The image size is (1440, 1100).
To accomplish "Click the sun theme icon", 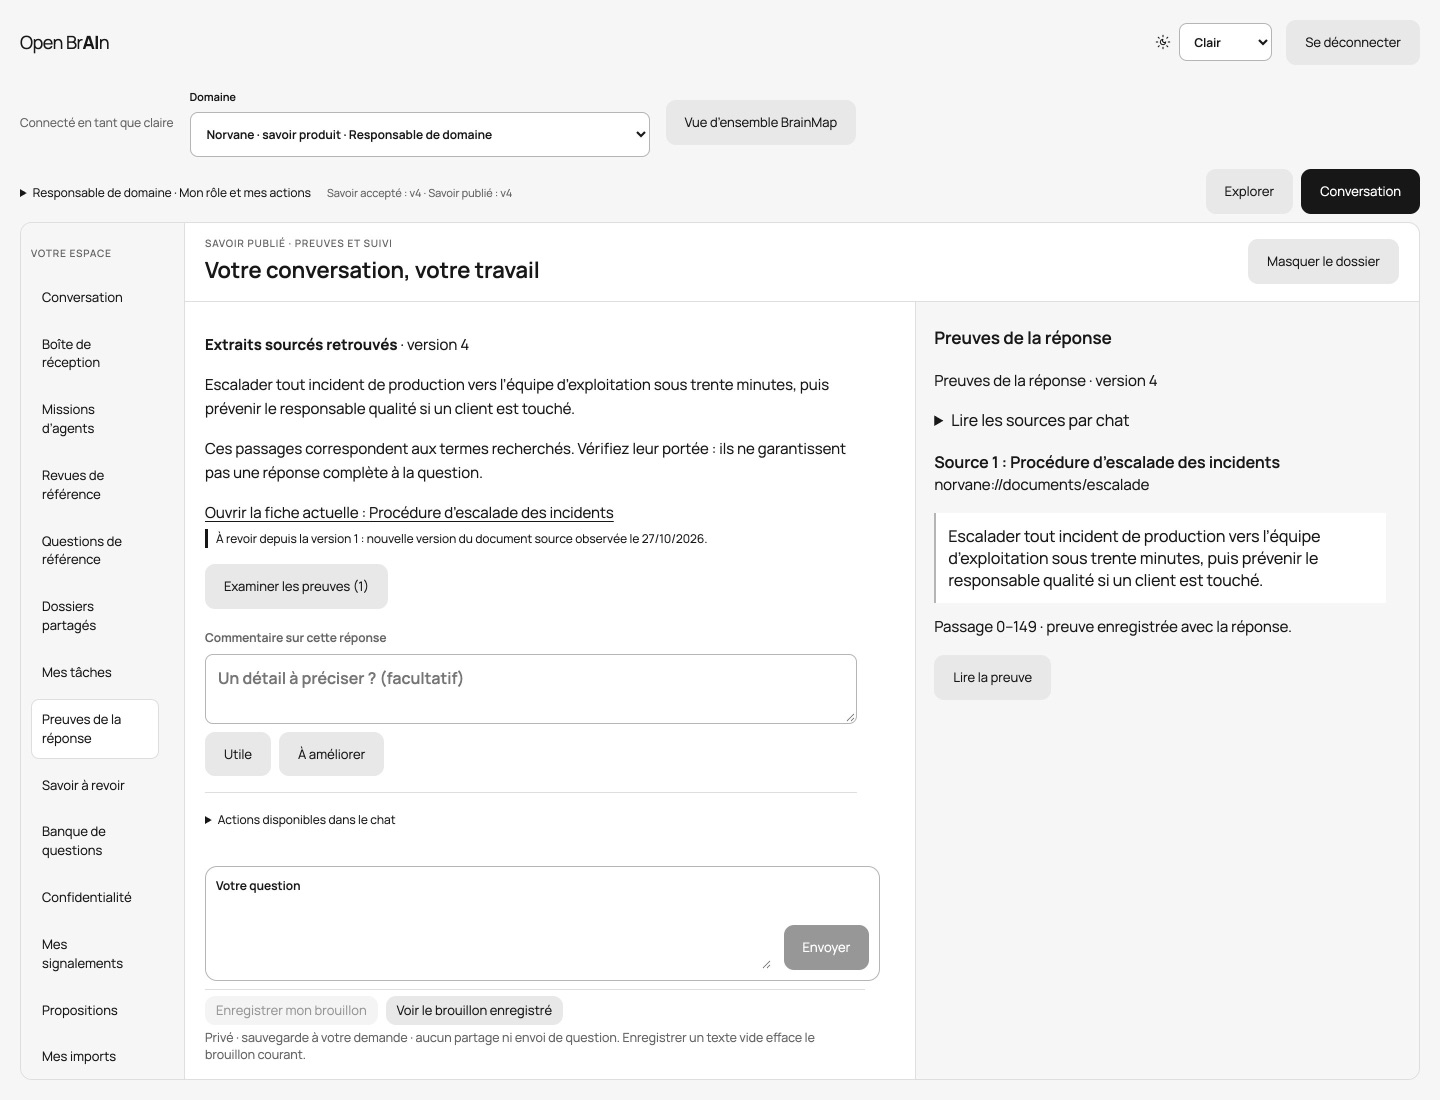I will pyautogui.click(x=1163, y=42).
